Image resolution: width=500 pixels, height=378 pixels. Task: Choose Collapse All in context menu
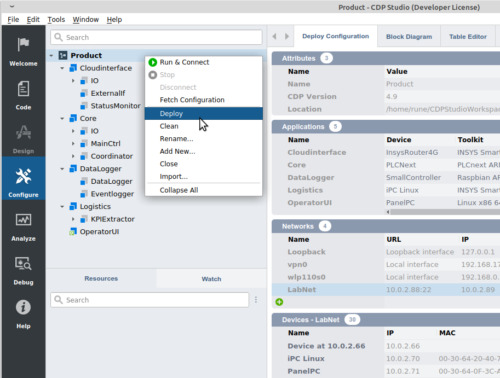tap(204, 190)
